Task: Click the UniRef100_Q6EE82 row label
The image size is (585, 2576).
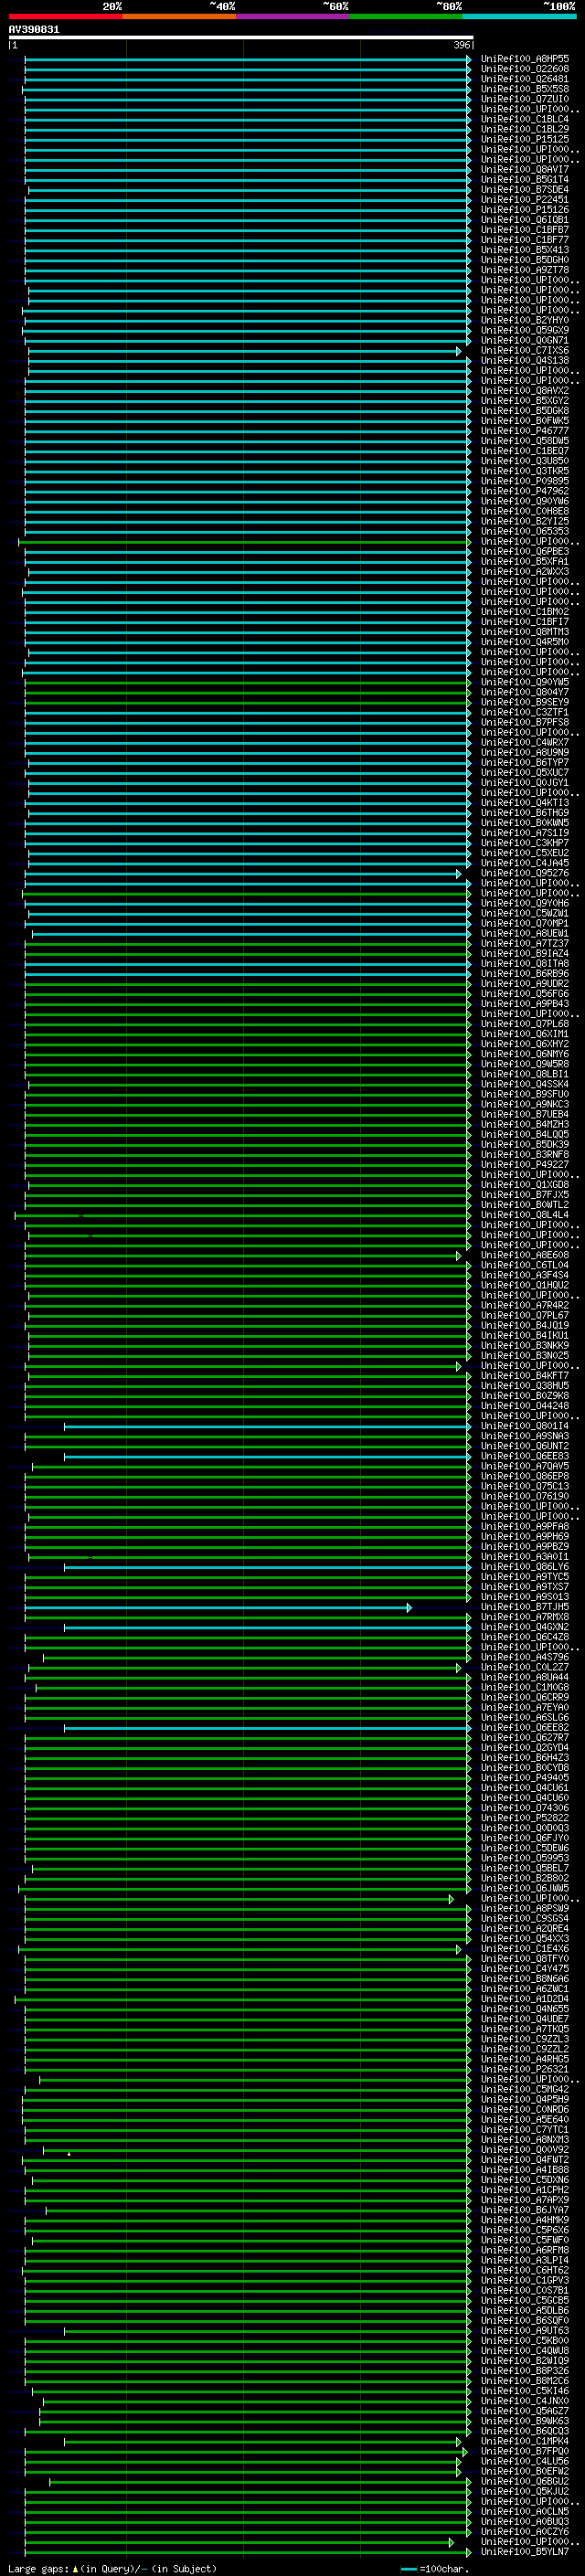Action: (x=525, y=1728)
